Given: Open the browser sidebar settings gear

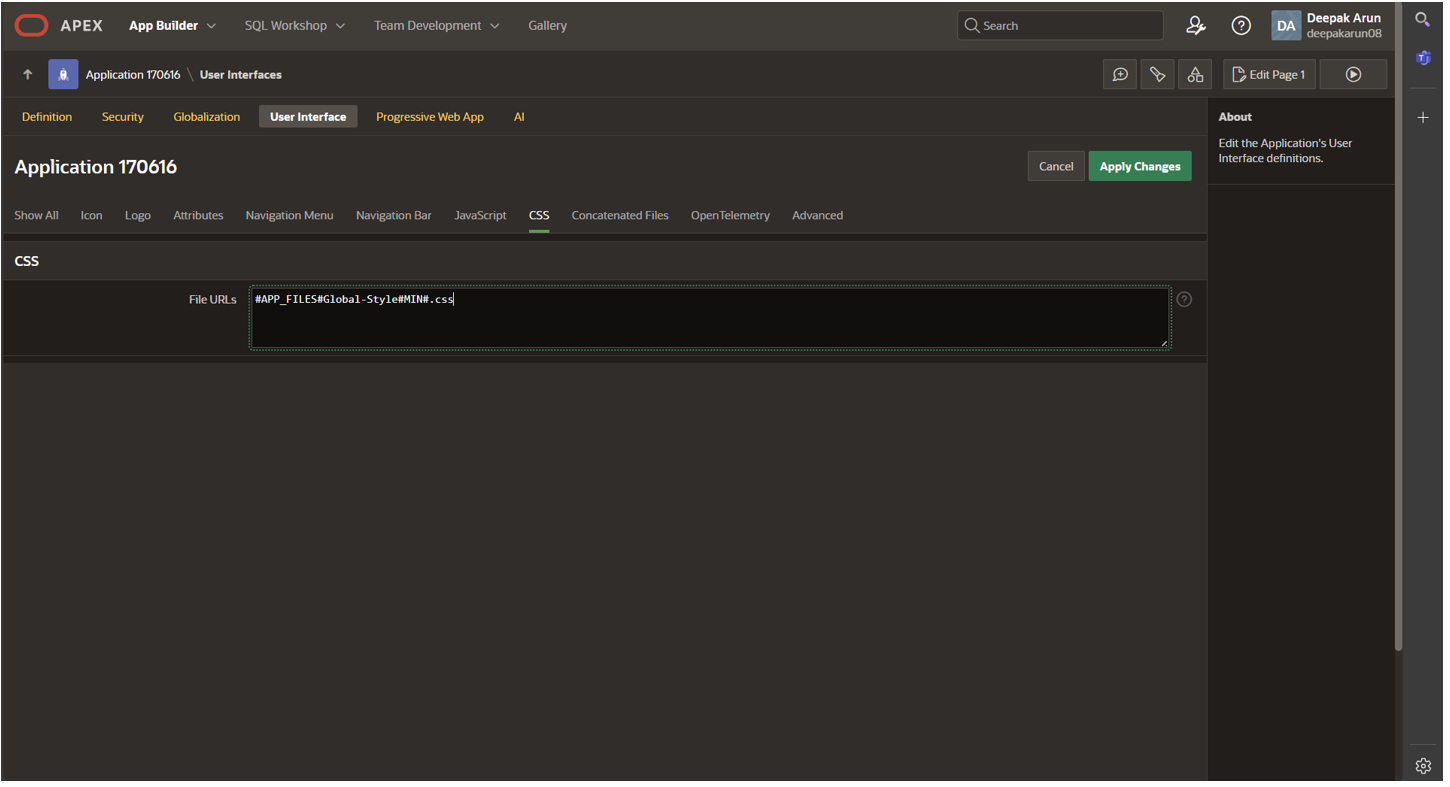Looking at the screenshot, I should click(1423, 766).
